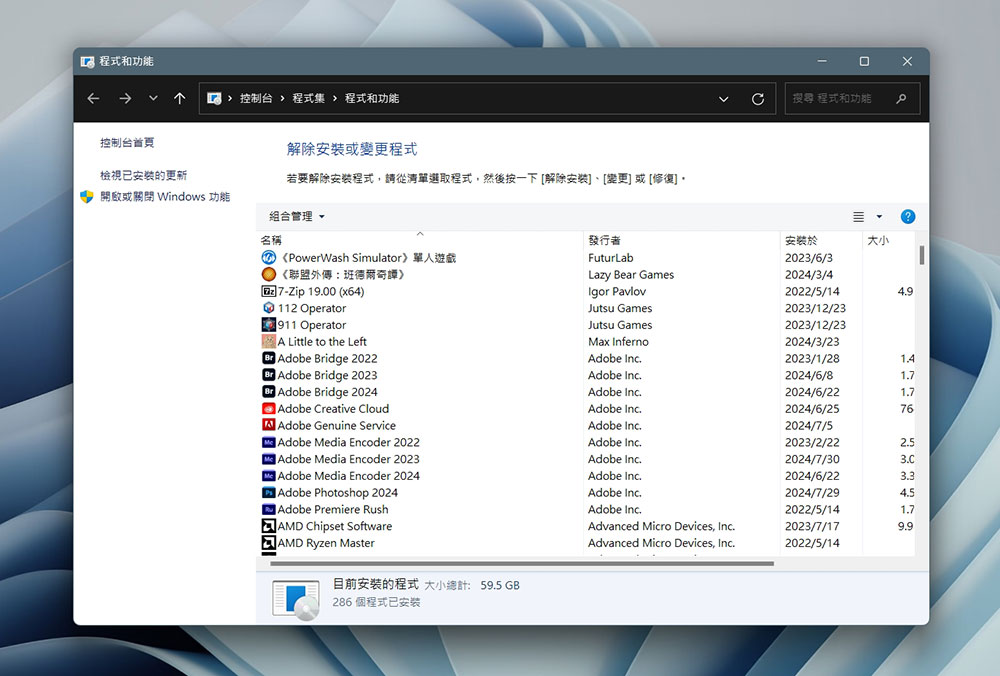Image resolution: width=1000 pixels, height=676 pixels.
Task: Click 程式集 in the address breadcrumb
Action: [308, 98]
